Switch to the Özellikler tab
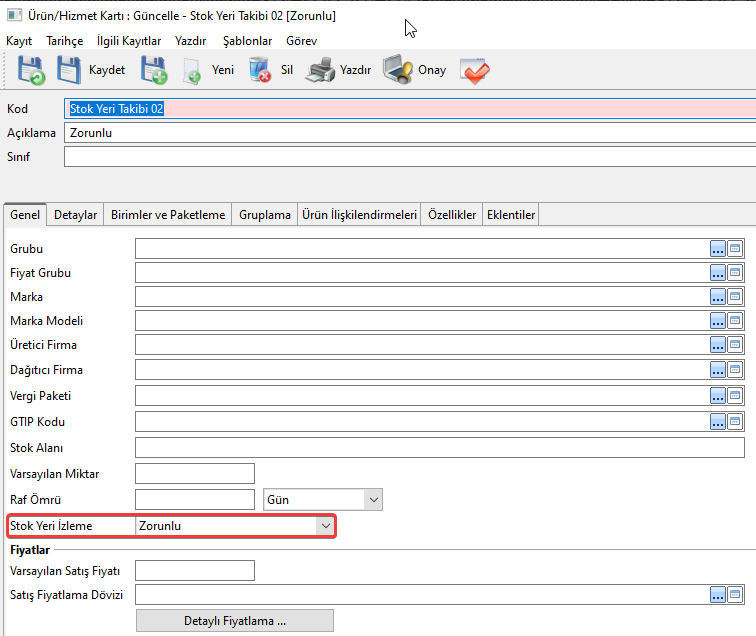The width and height of the screenshot is (756, 636). [x=451, y=215]
